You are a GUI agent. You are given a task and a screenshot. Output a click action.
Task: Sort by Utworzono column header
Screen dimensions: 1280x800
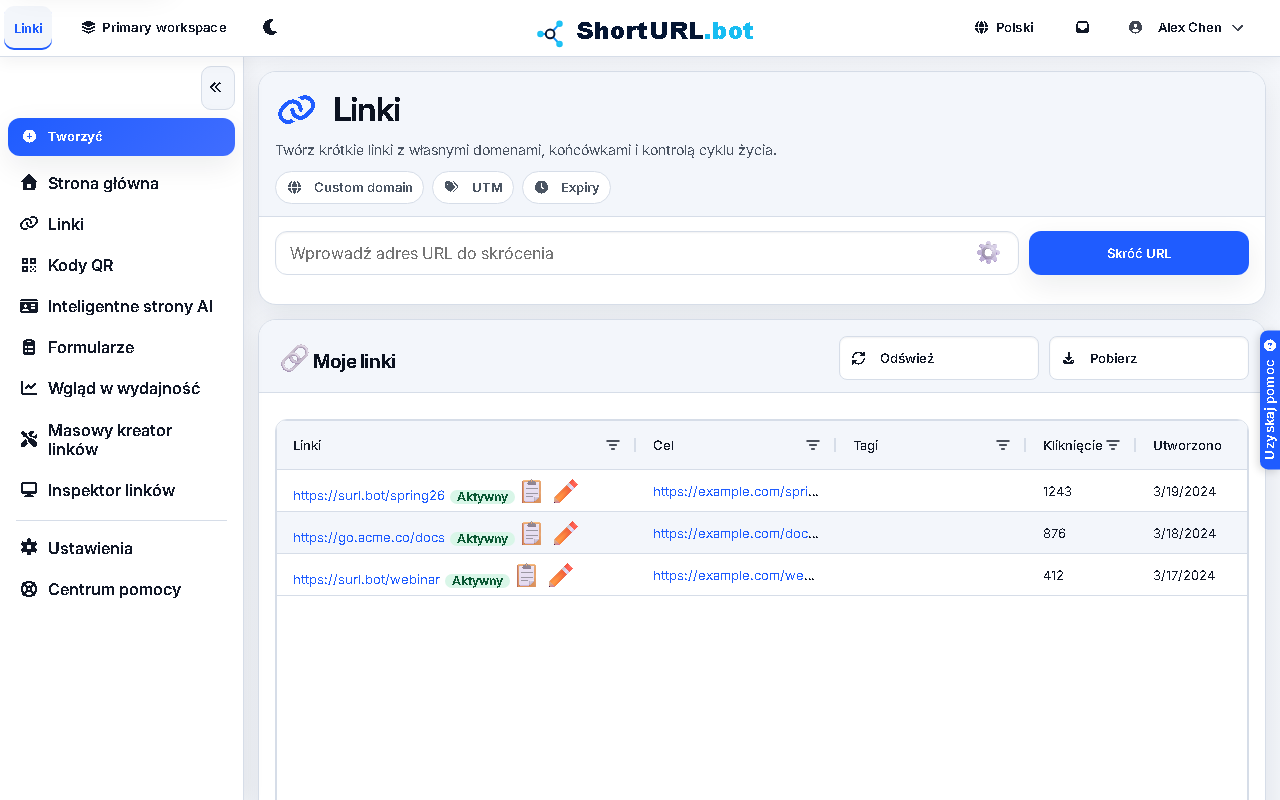pos(1187,445)
